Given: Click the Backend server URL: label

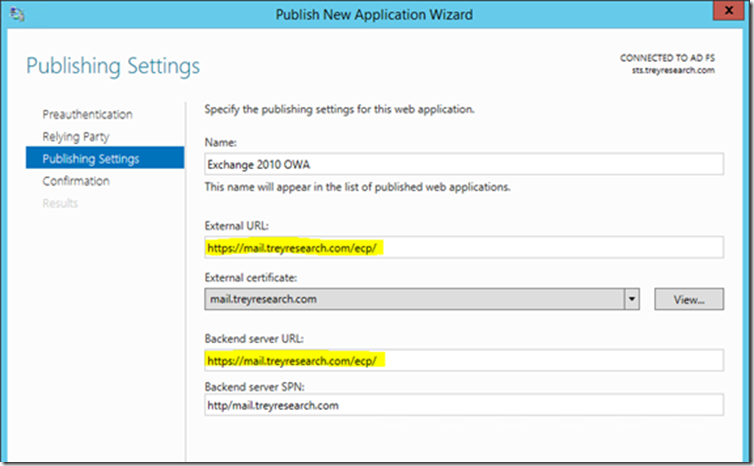Looking at the screenshot, I should coord(254,339).
